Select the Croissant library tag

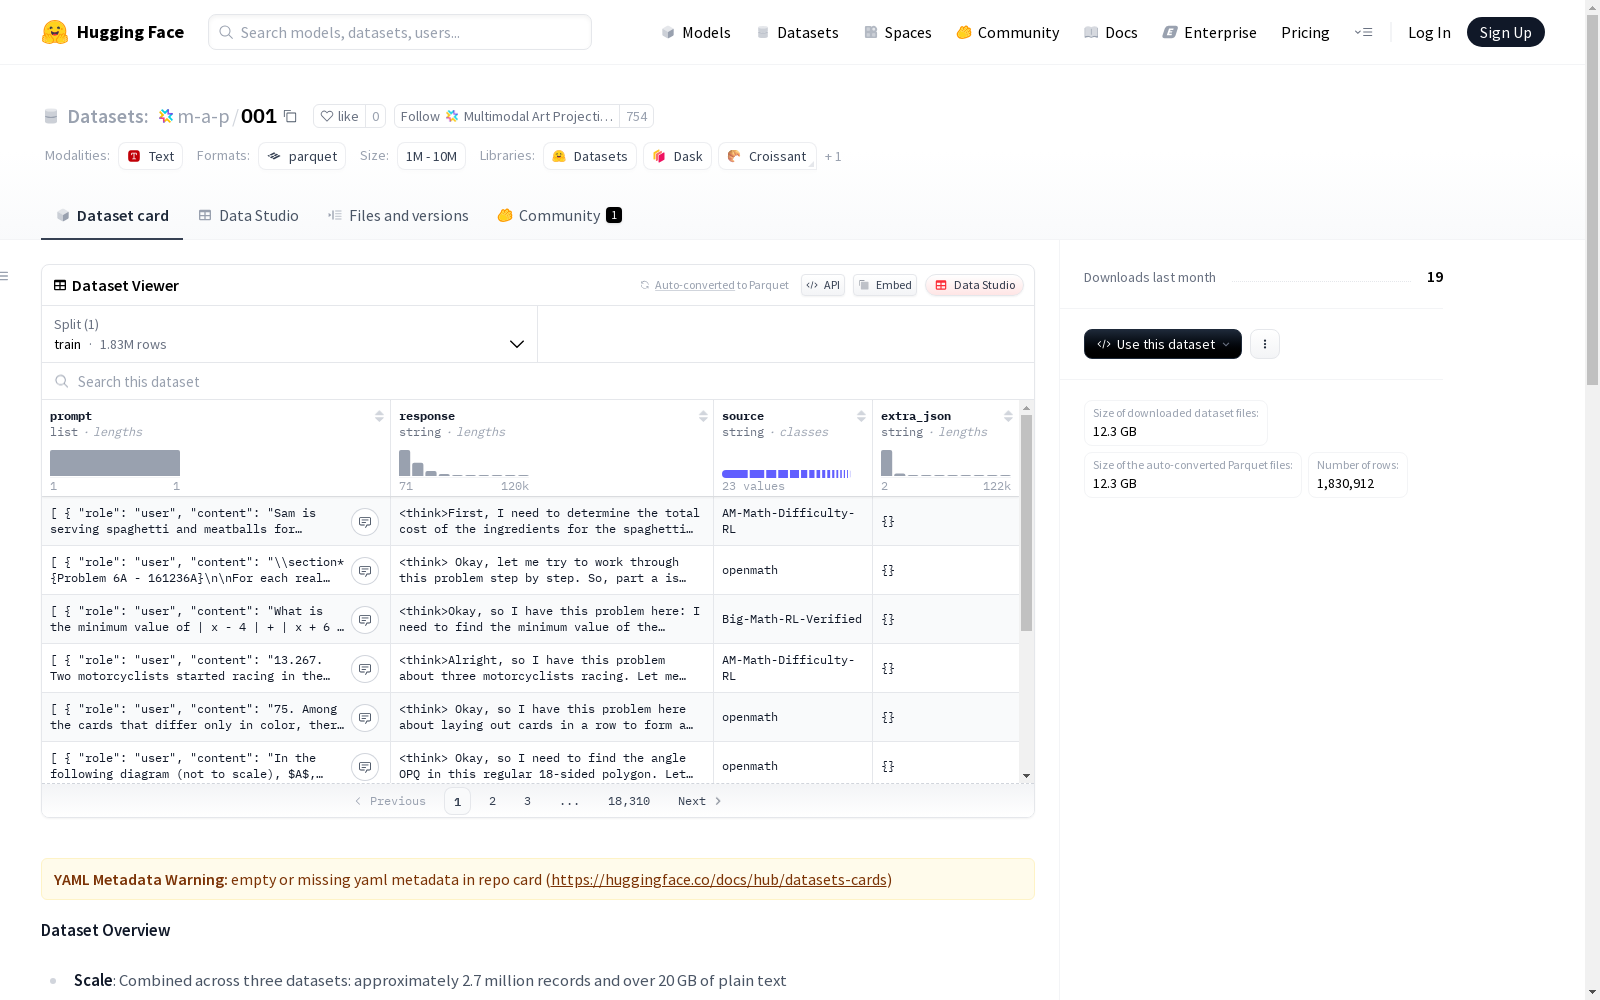point(767,156)
